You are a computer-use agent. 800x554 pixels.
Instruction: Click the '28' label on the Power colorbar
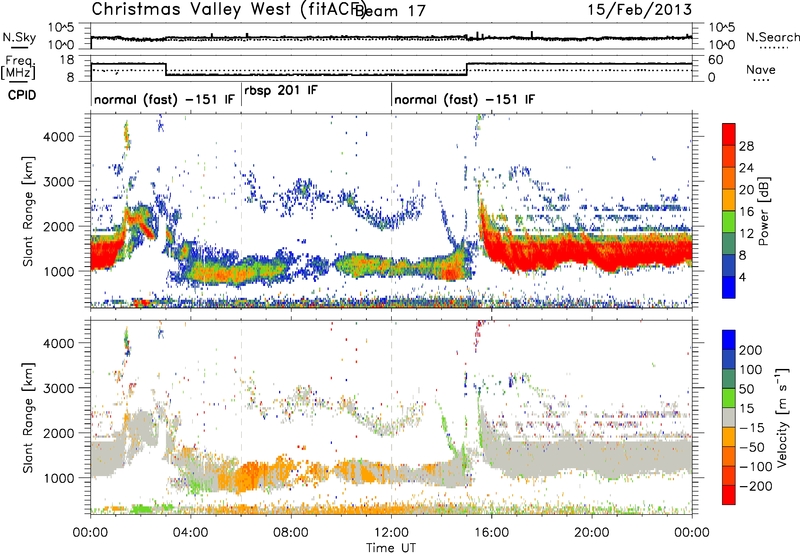point(746,146)
